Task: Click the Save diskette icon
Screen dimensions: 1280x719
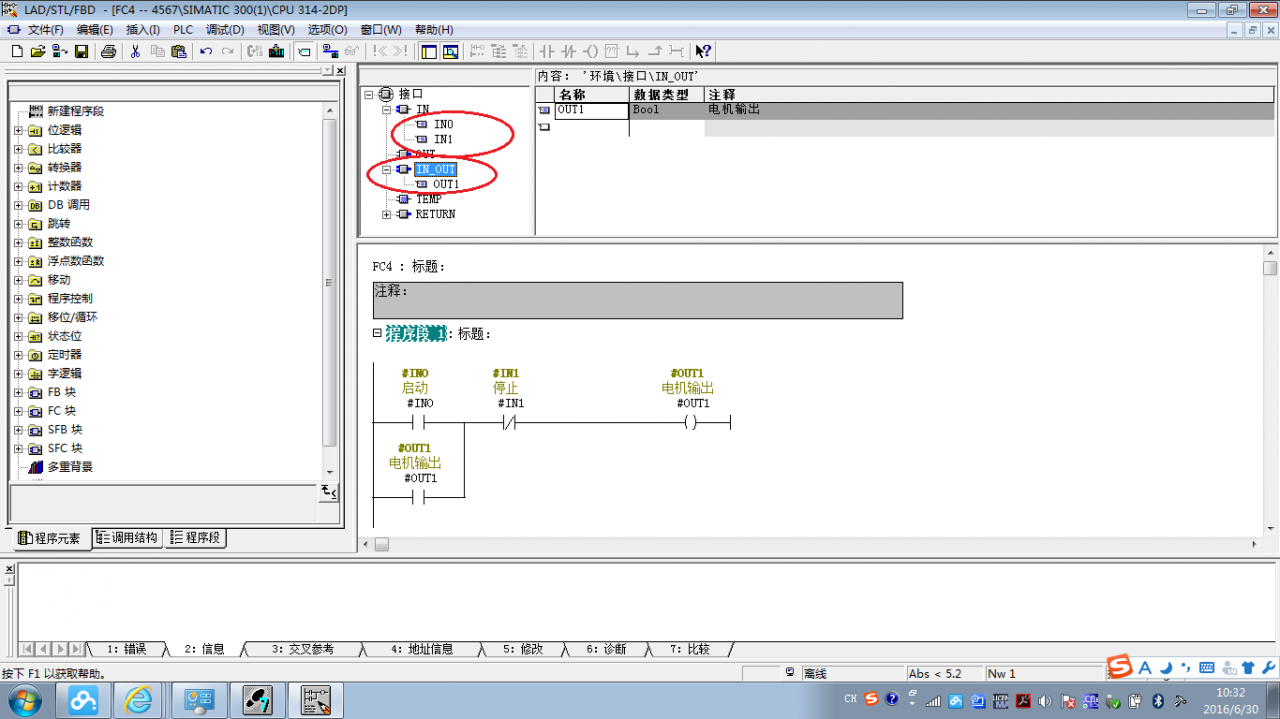Action: point(81,51)
